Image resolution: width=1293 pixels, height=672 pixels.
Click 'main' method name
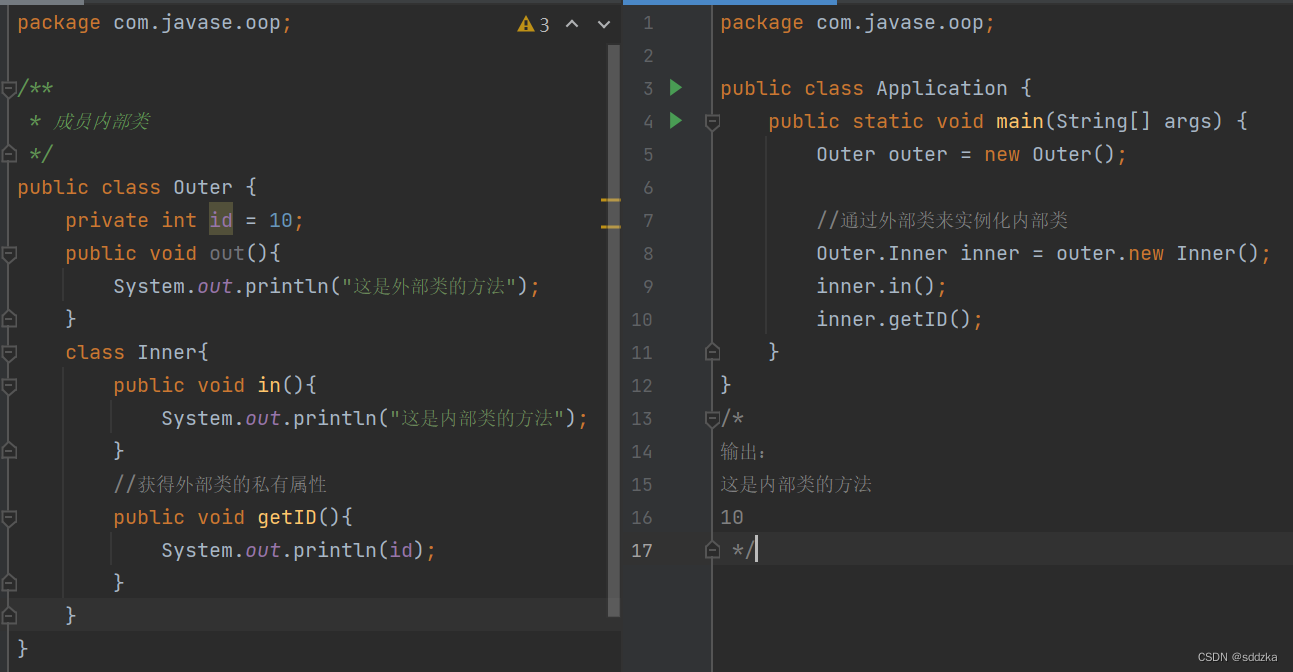[1020, 121]
